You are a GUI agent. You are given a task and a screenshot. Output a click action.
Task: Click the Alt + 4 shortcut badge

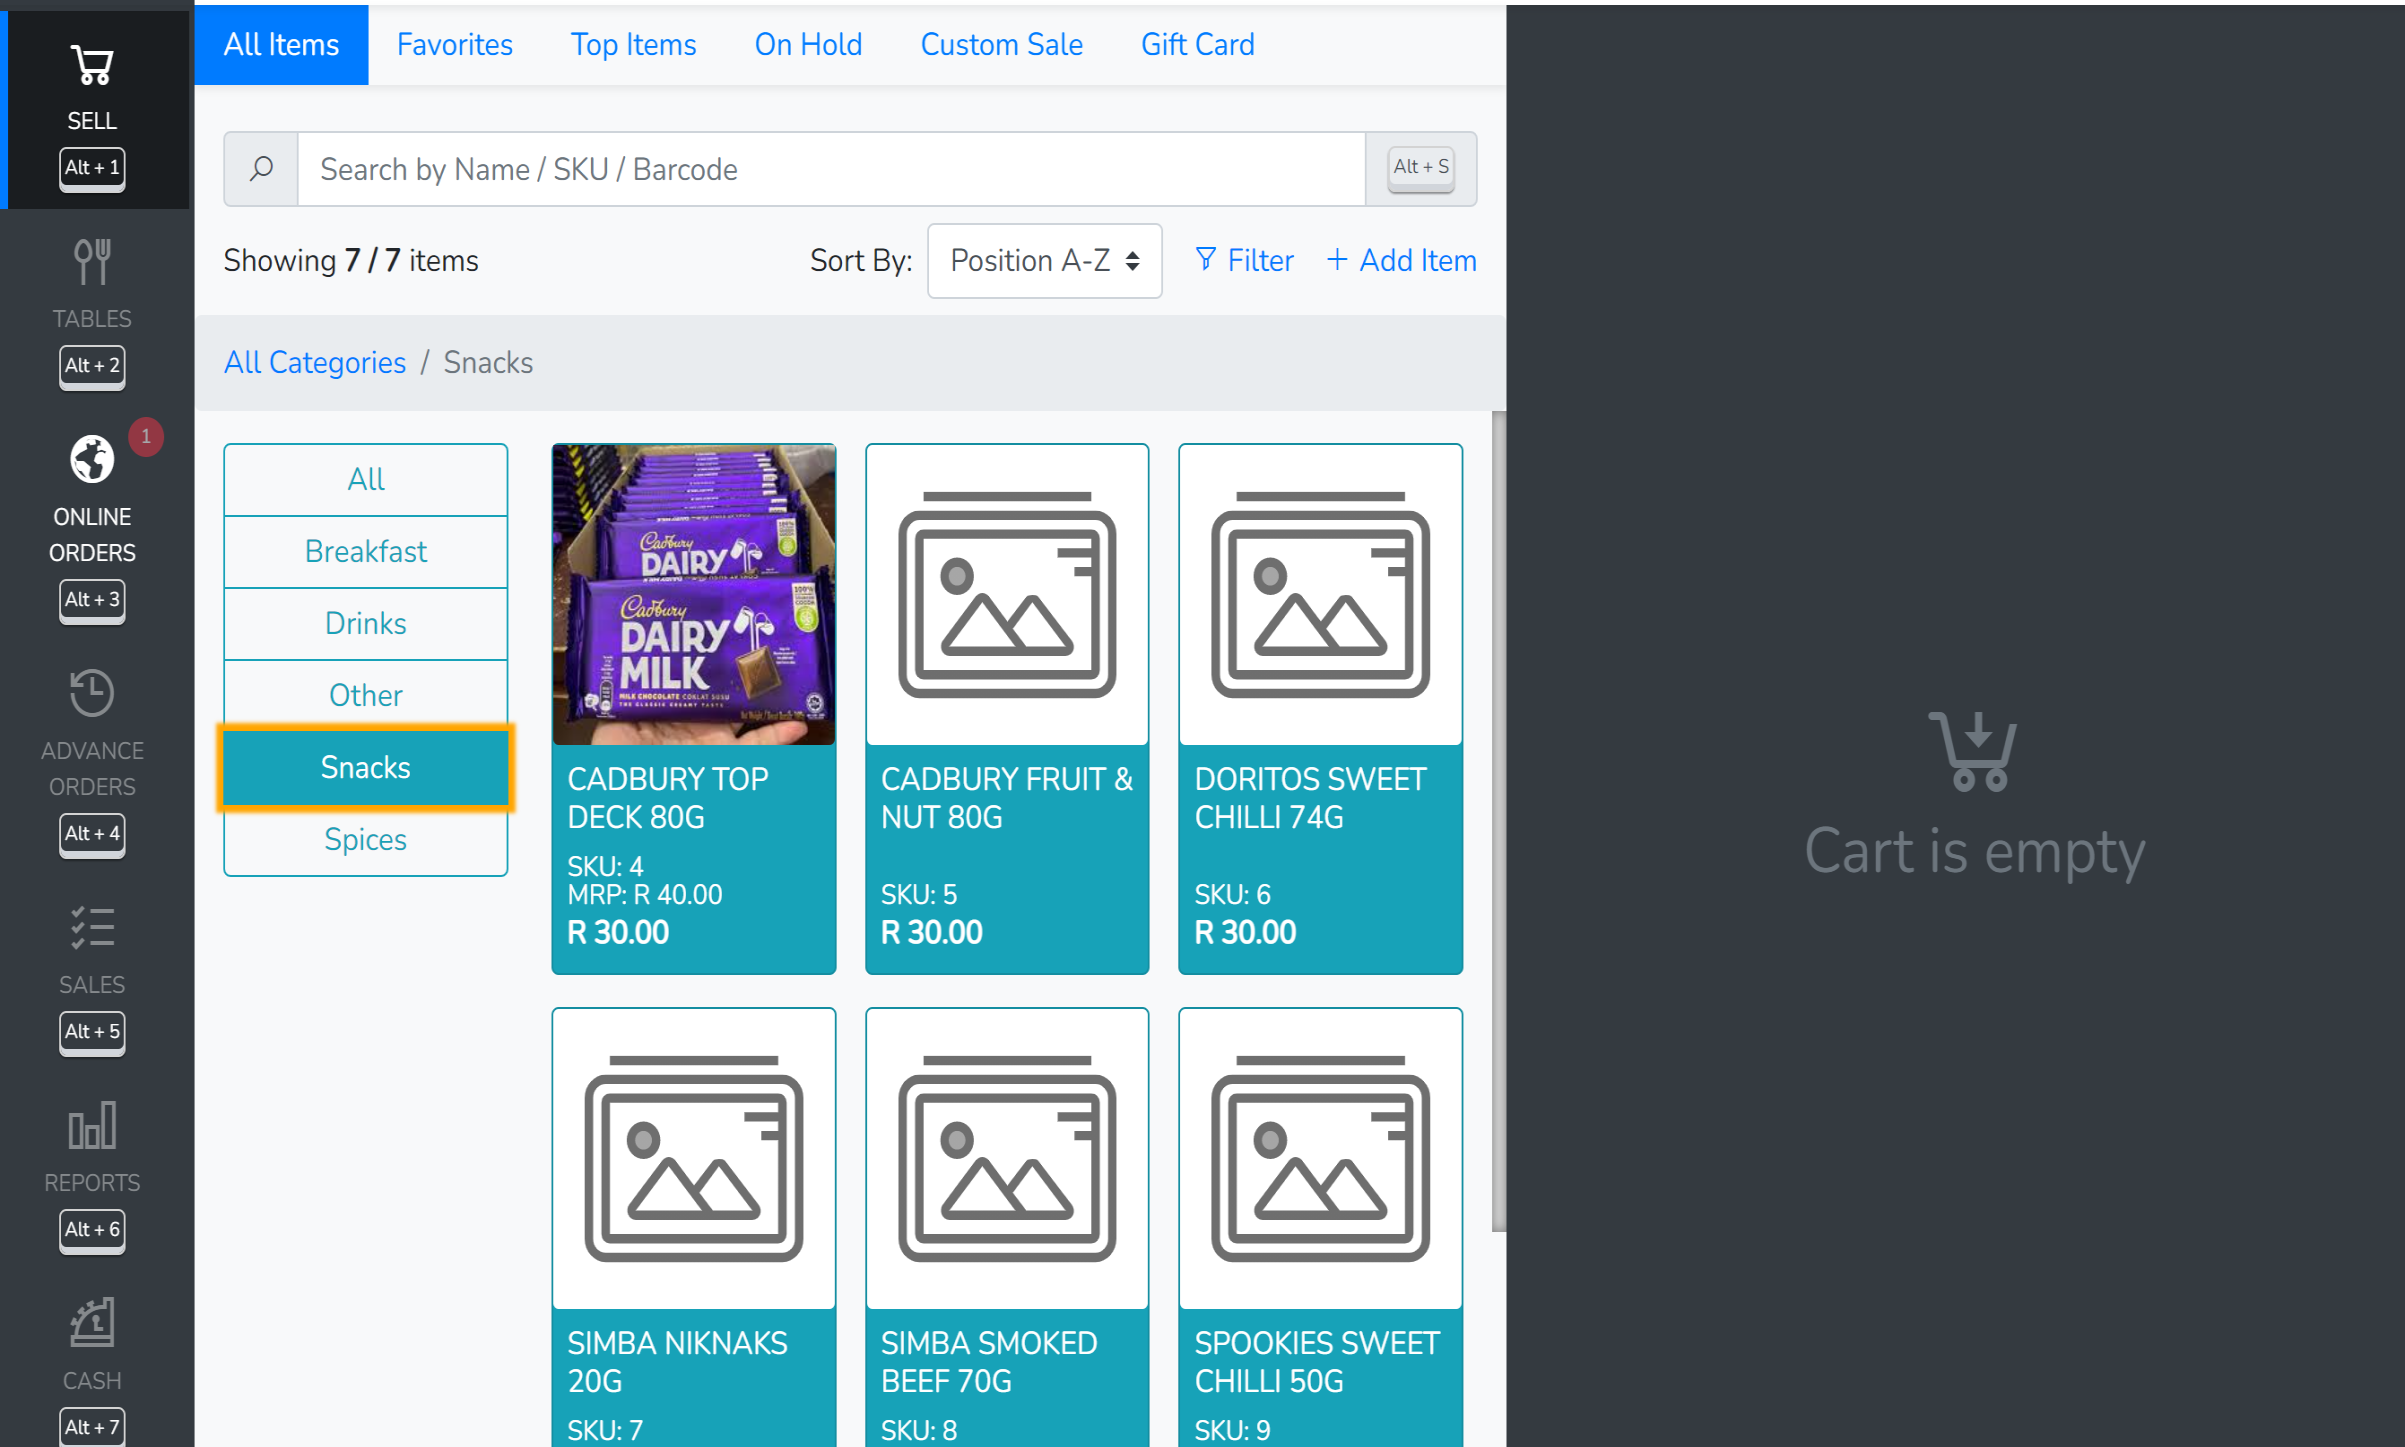click(x=92, y=834)
